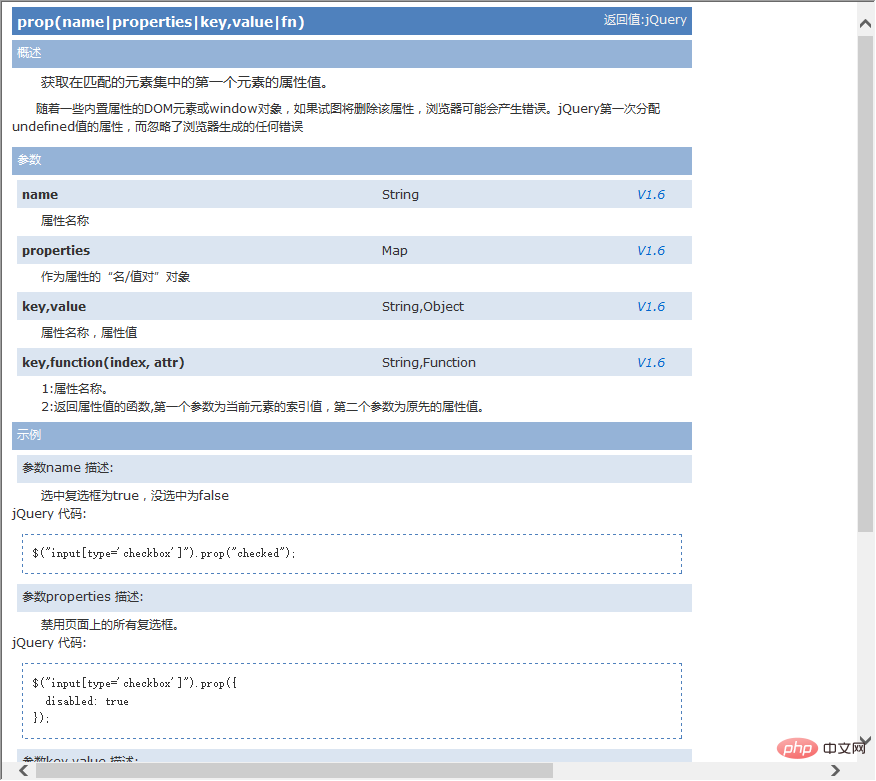The image size is (876, 781).
Task: Click the key,value parameter label
Action: pyautogui.click(x=54, y=307)
